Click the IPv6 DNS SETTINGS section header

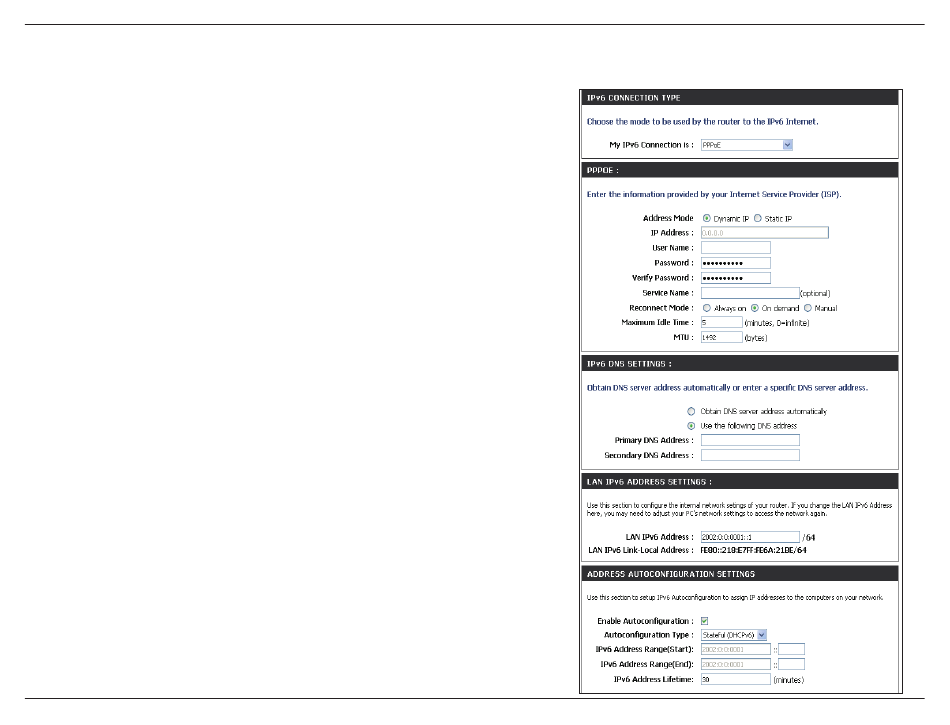point(740,364)
